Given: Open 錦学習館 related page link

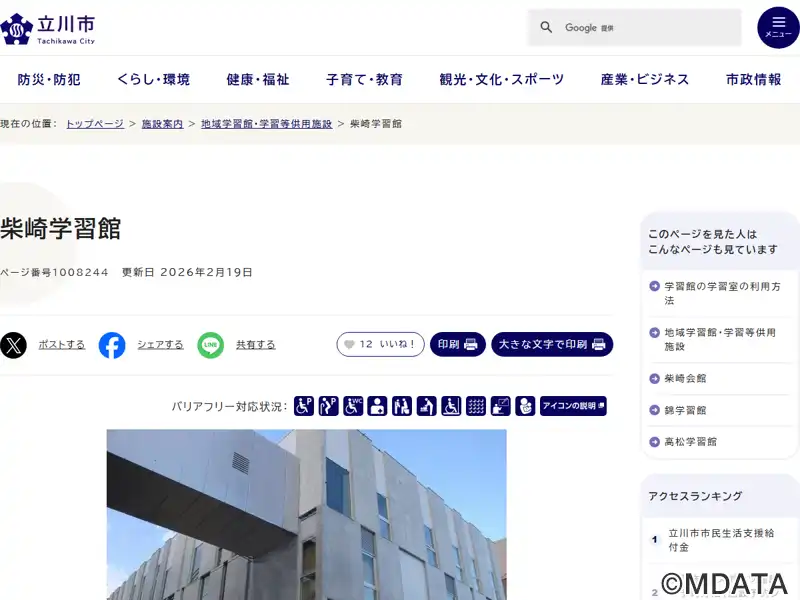Looking at the screenshot, I should 685,410.
